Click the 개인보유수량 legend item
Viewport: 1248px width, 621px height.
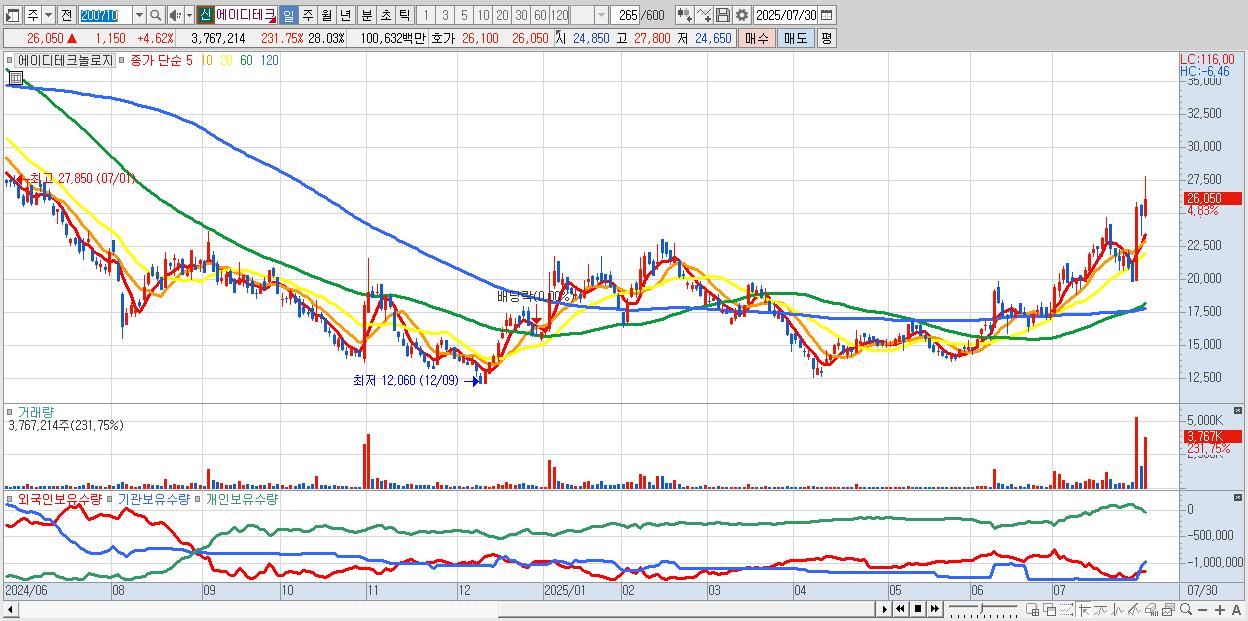pyautogui.click(x=241, y=498)
